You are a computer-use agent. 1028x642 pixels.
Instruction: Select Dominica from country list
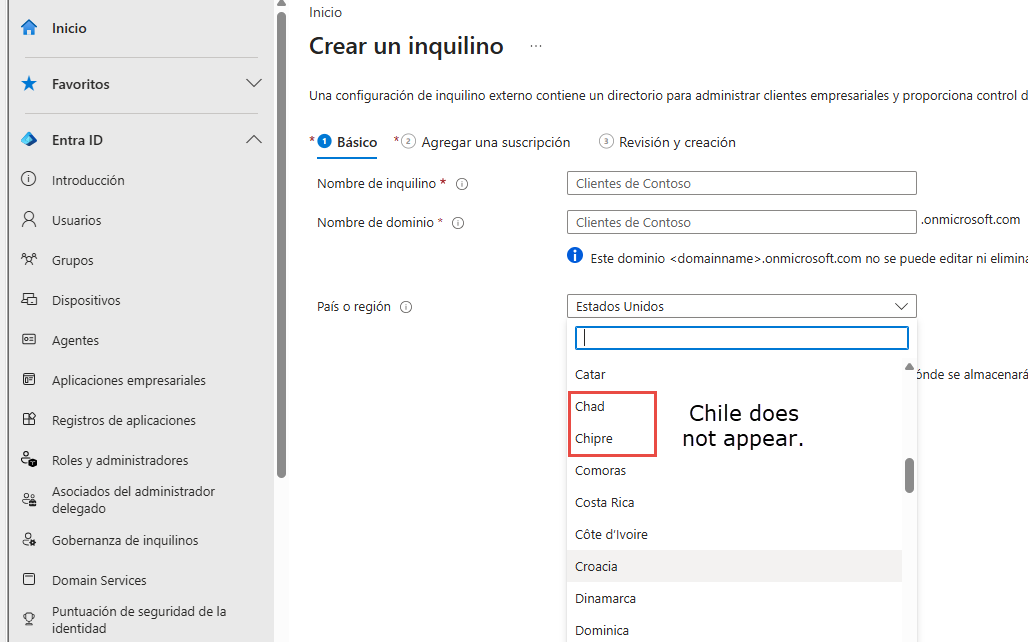coord(734,630)
